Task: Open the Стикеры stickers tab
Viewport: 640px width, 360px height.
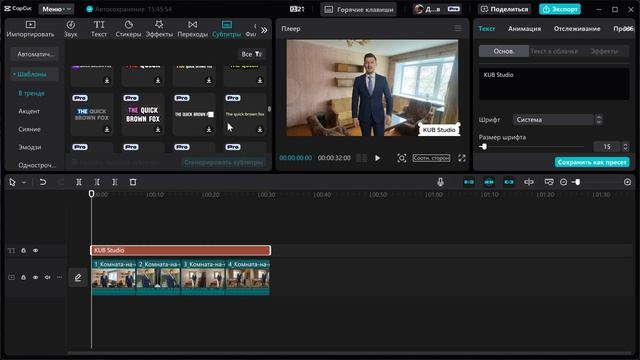Action: point(128,29)
